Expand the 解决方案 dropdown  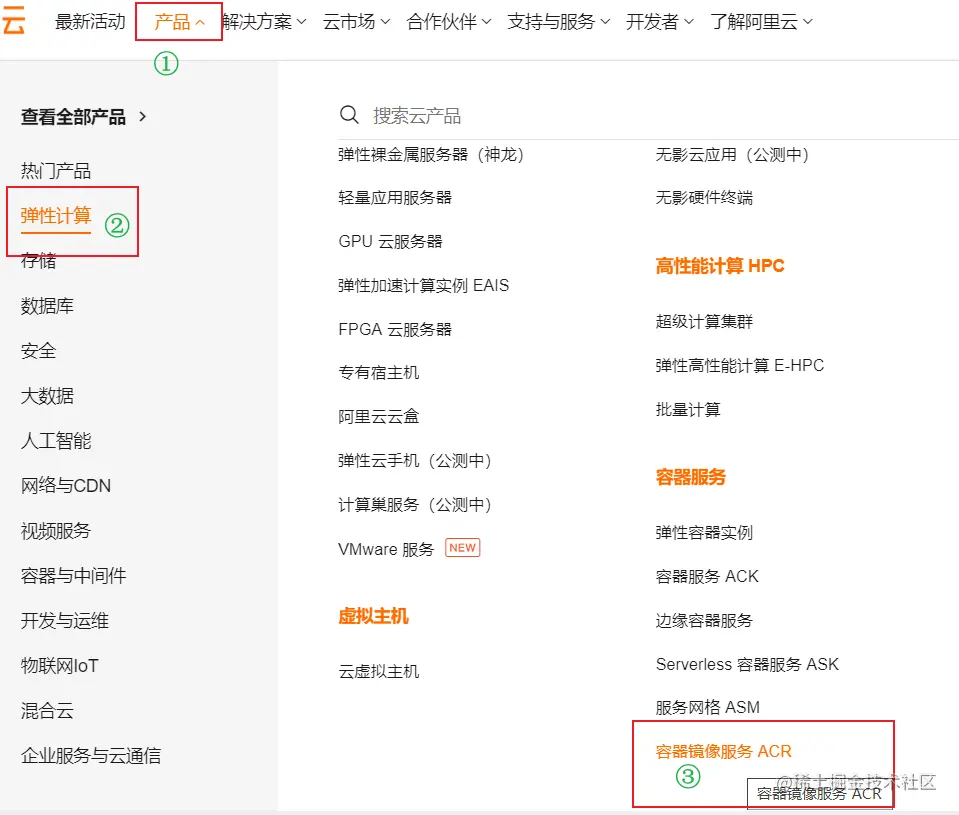click(x=264, y=21)
